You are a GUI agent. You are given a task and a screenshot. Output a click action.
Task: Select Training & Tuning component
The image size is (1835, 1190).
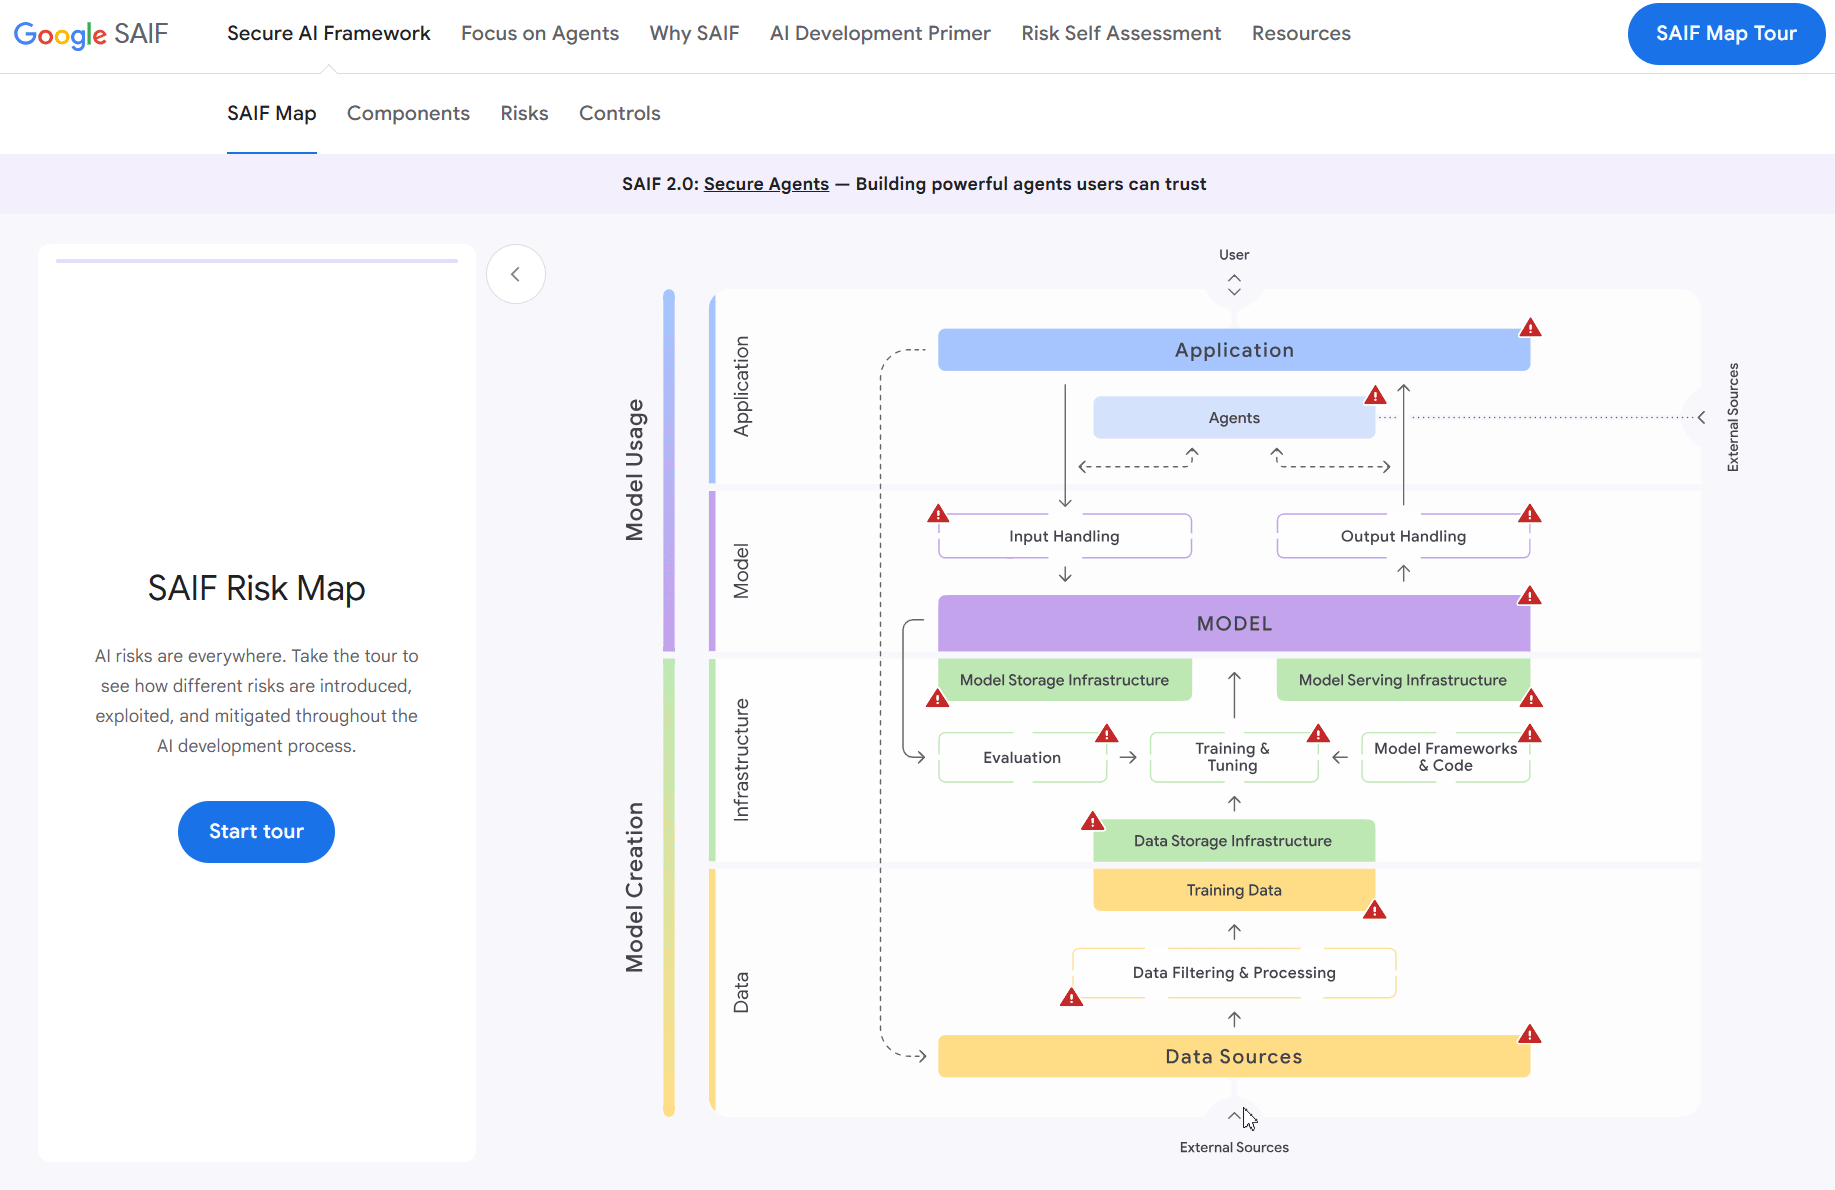tap(1234, 758)
